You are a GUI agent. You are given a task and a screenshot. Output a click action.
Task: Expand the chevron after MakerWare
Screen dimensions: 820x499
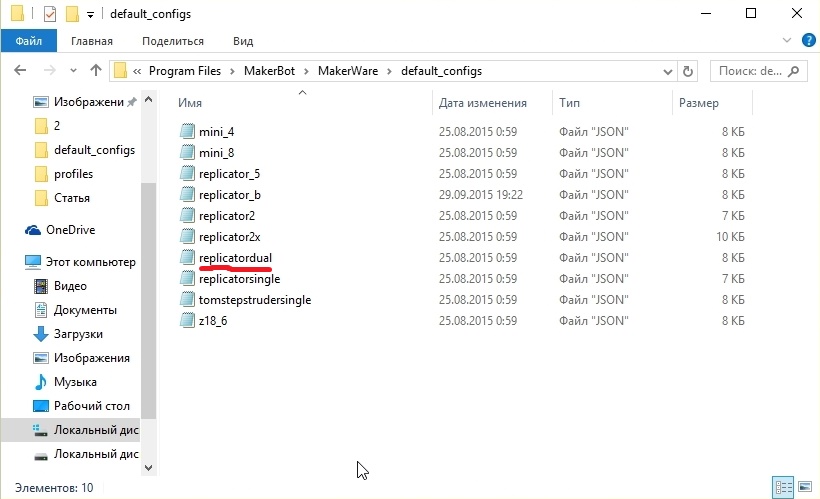[x=390, y=71]
